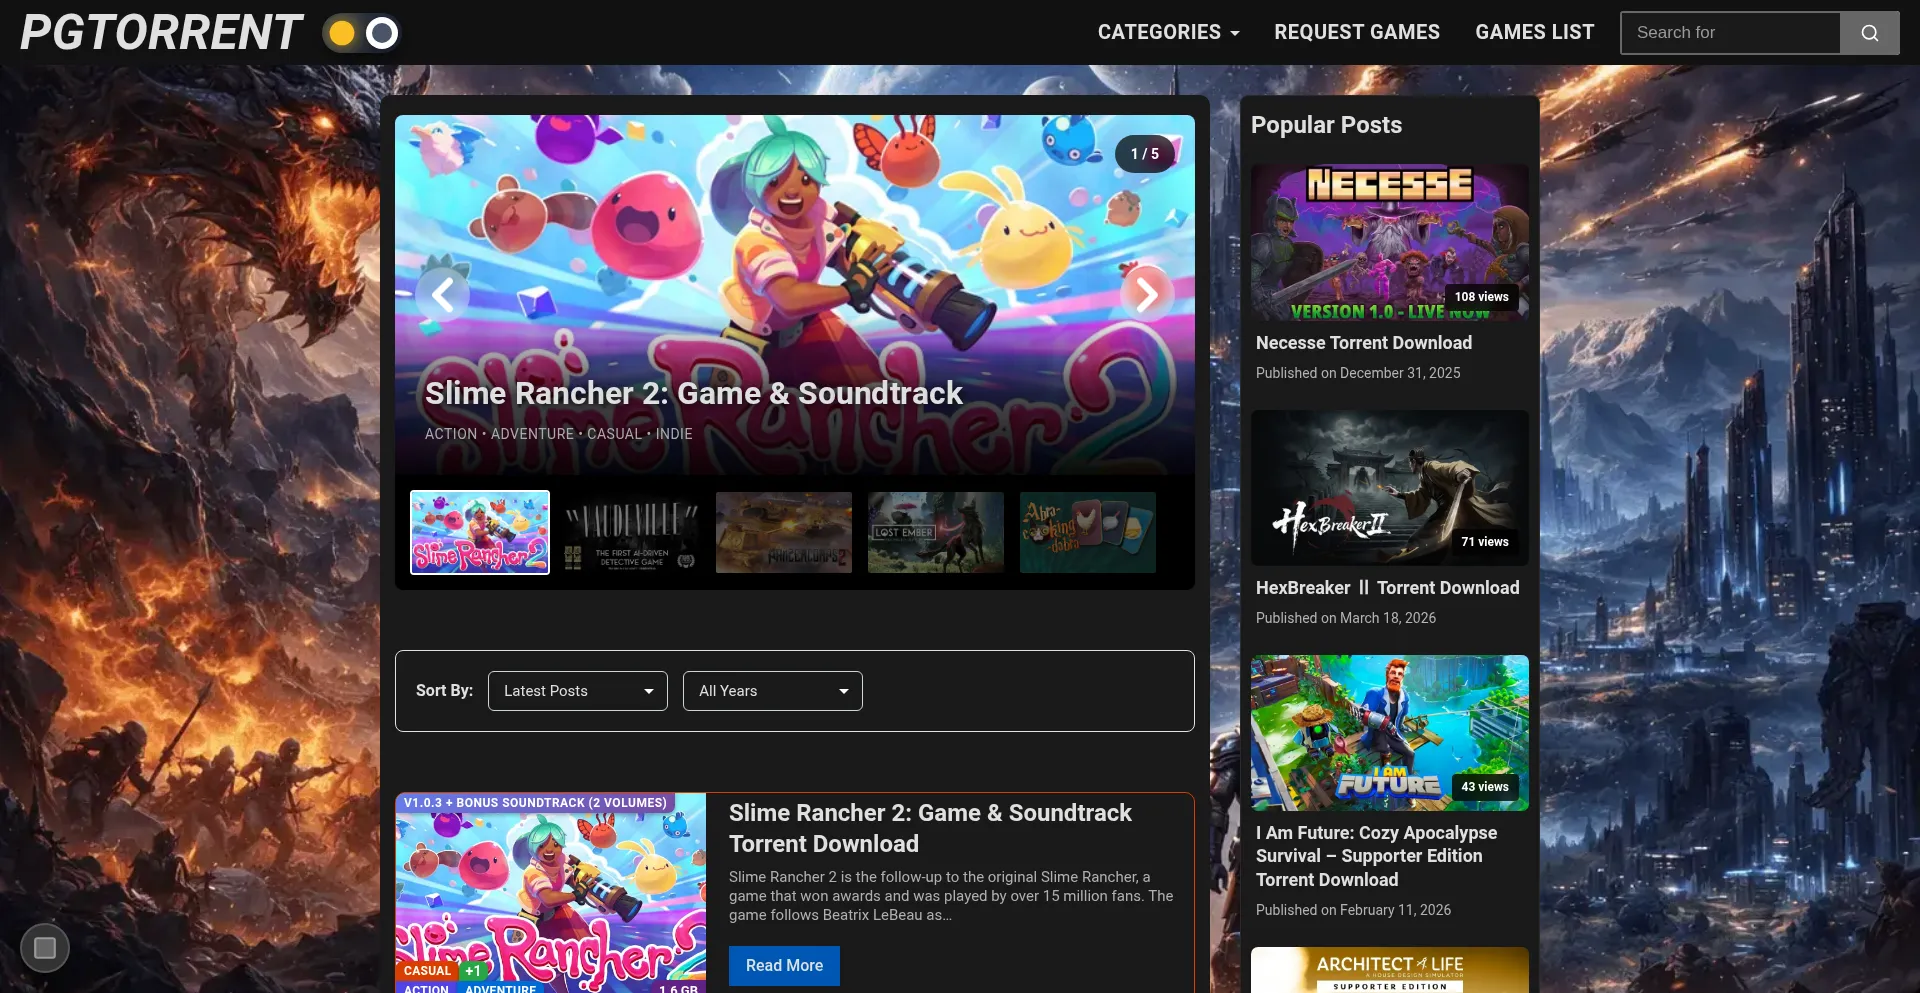The width and height of the screenshot is (1920, 993).
Task: Click the Slime Rancher 2 post excerpt text
Action: 951,896
